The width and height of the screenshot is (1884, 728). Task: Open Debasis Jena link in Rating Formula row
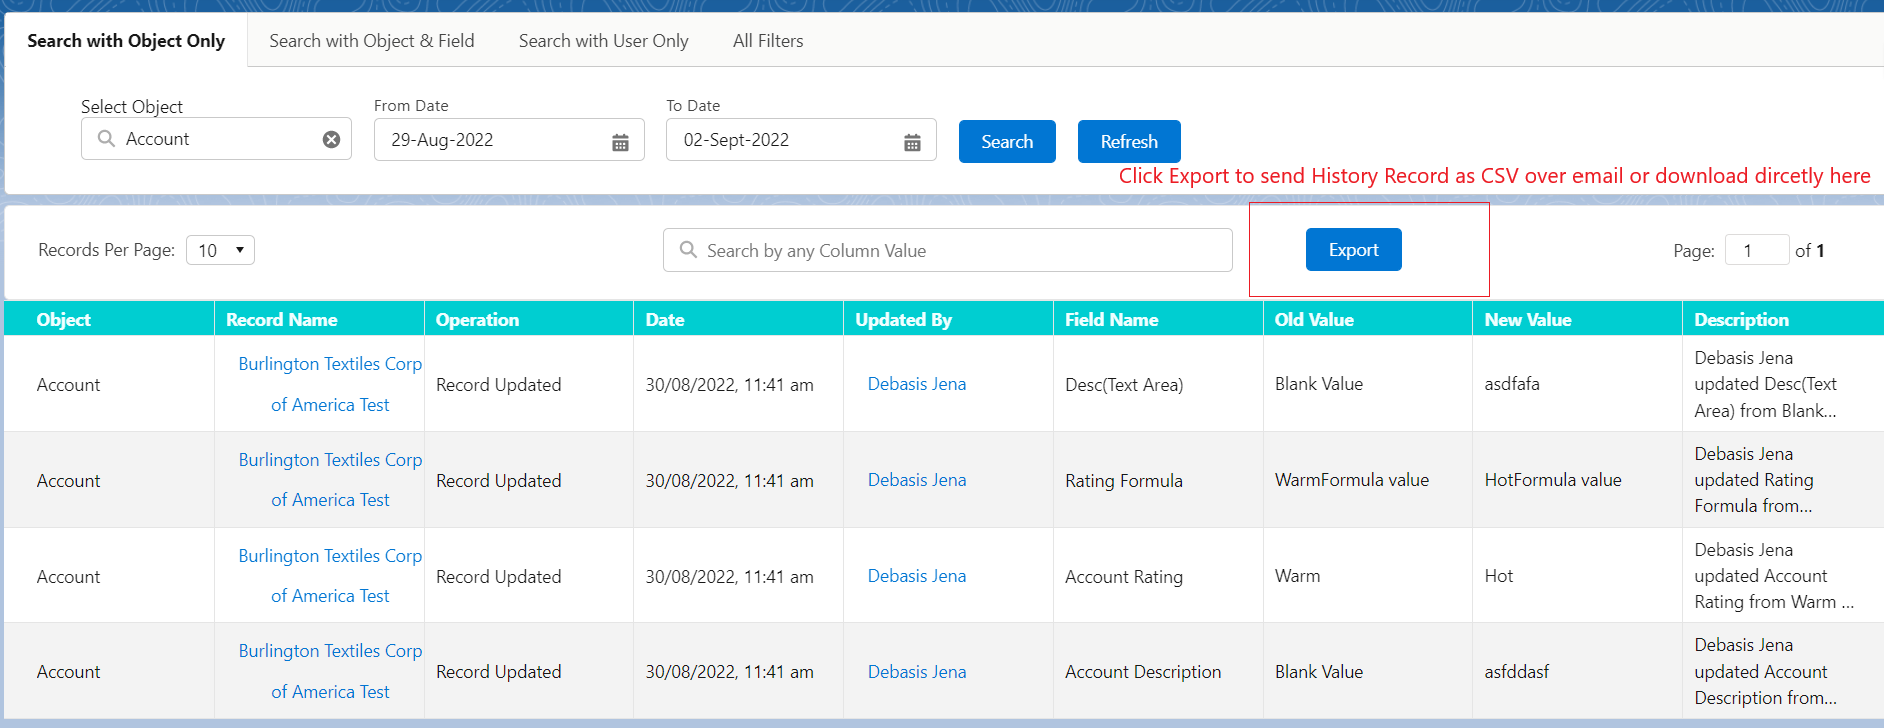[x=916, y=480]
